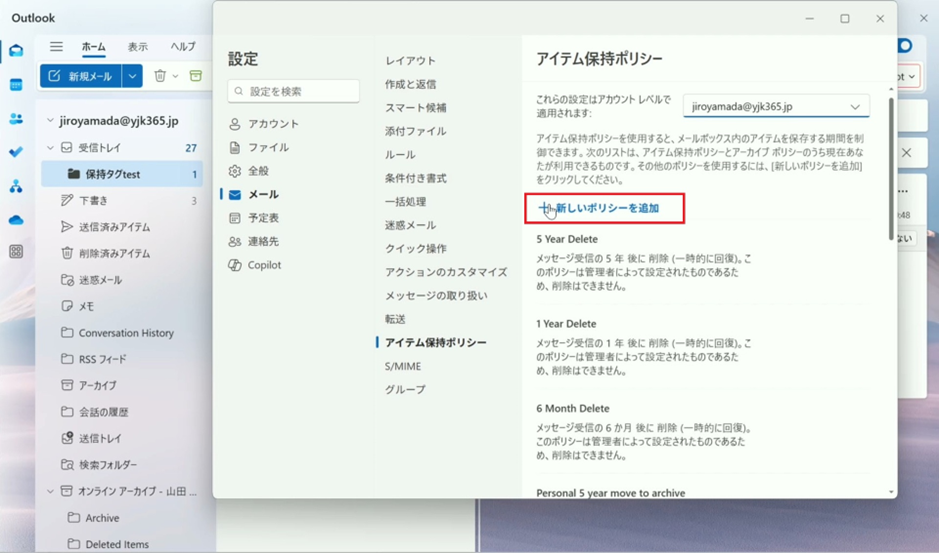The image size is (939, 553).
Task: Open the org explorer icon in the rail
Action: tap(16, 186)
